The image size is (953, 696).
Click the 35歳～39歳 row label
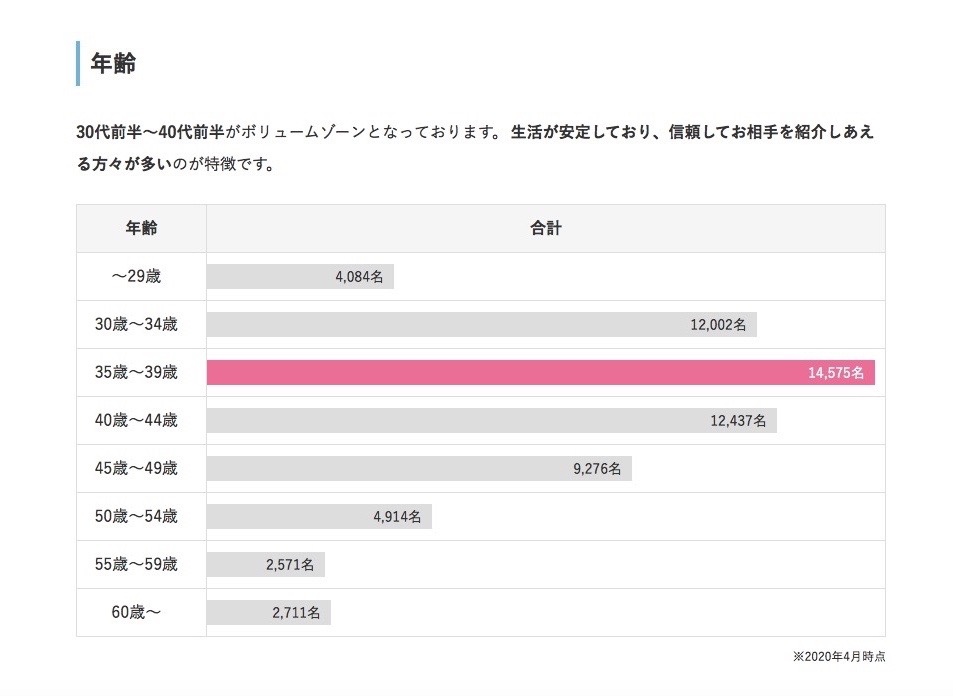coord(141,373)
